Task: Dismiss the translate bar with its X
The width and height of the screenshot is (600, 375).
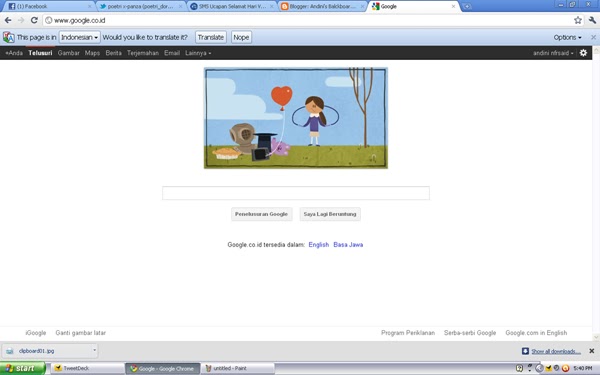Action: click(x=593, y=37)
